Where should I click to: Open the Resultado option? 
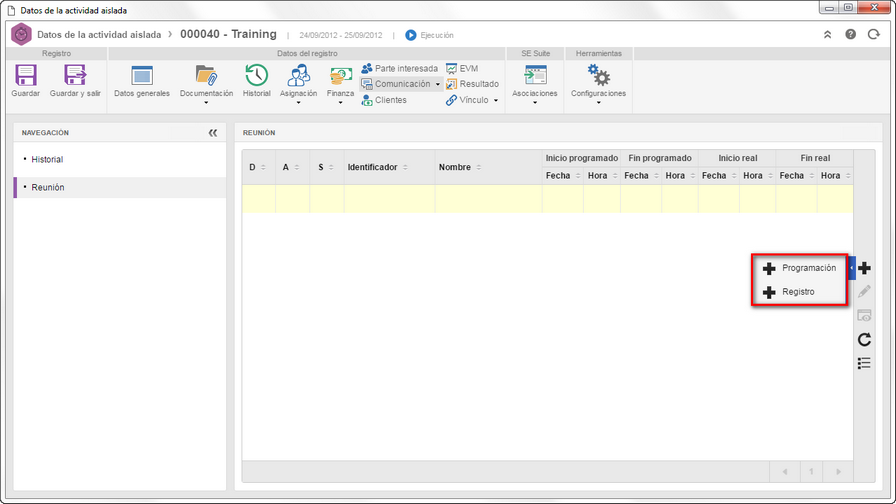click(x=472, y=84)
